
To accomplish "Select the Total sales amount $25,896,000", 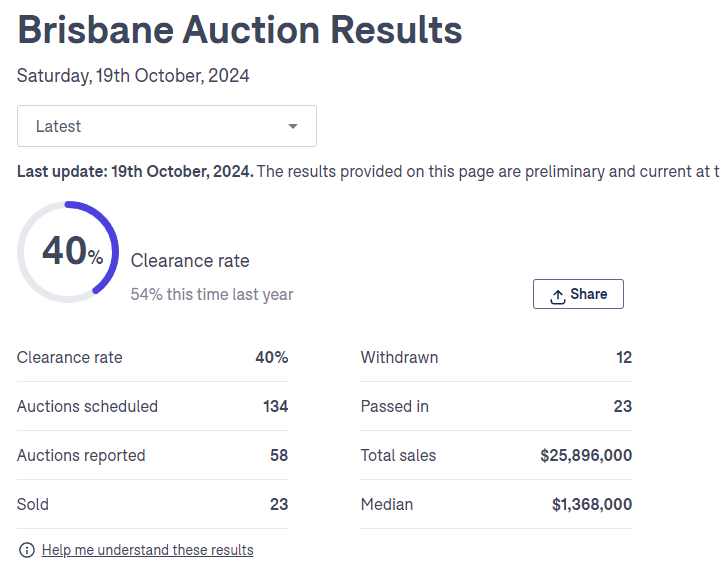I will click(586, 455).
